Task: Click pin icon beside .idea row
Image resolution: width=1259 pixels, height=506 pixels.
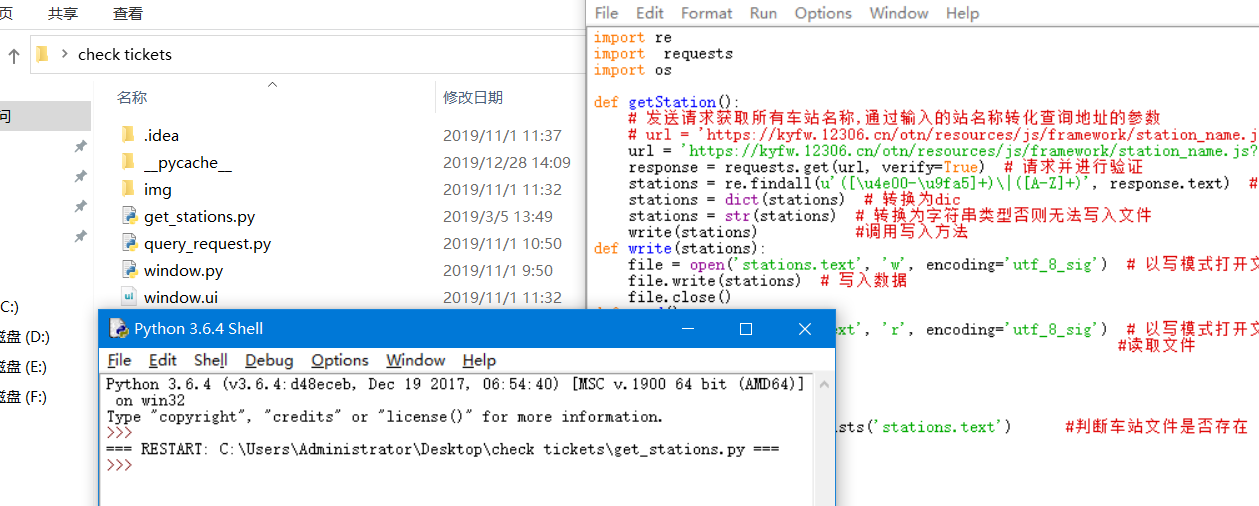Action: 80,147
